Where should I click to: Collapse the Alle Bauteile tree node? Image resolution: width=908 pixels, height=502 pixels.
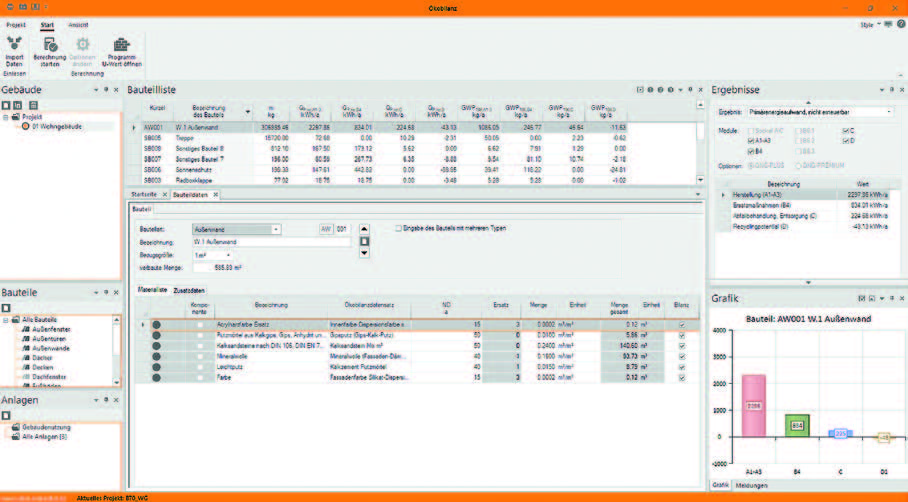click(6, 320)
